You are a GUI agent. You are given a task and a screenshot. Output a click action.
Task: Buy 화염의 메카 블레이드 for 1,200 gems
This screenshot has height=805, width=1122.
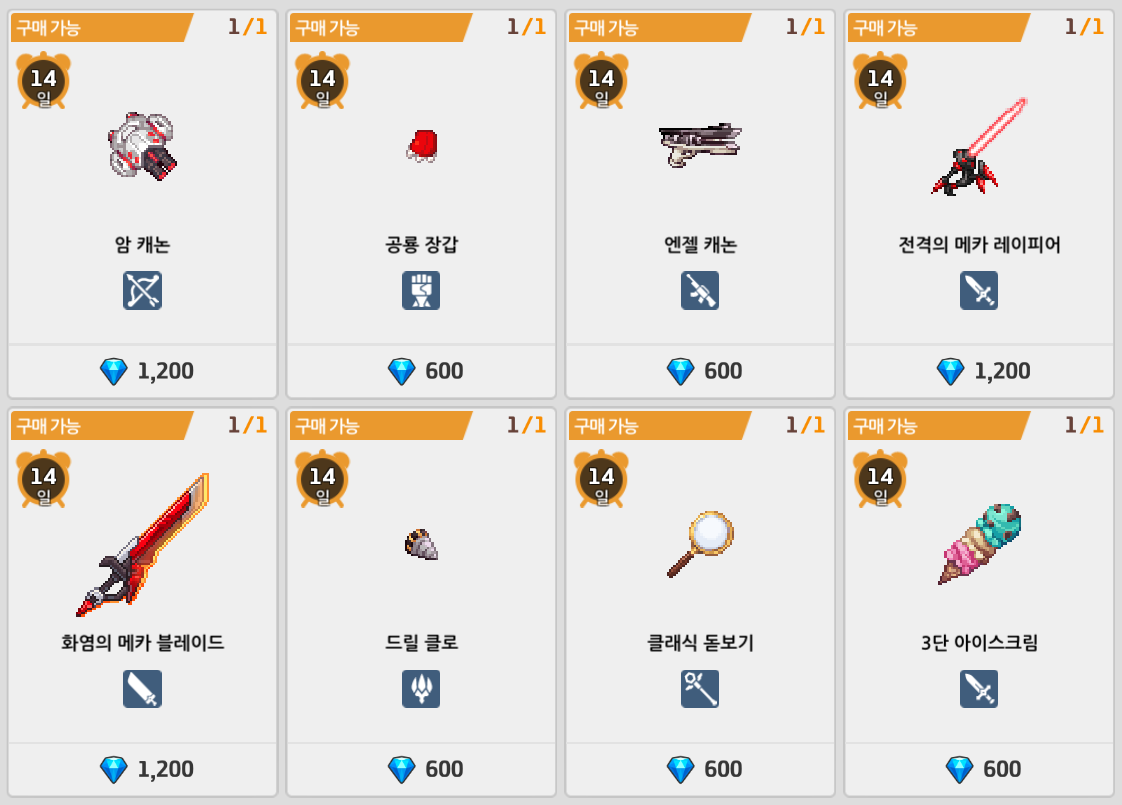pyautogui.click(x=142, y=769)
